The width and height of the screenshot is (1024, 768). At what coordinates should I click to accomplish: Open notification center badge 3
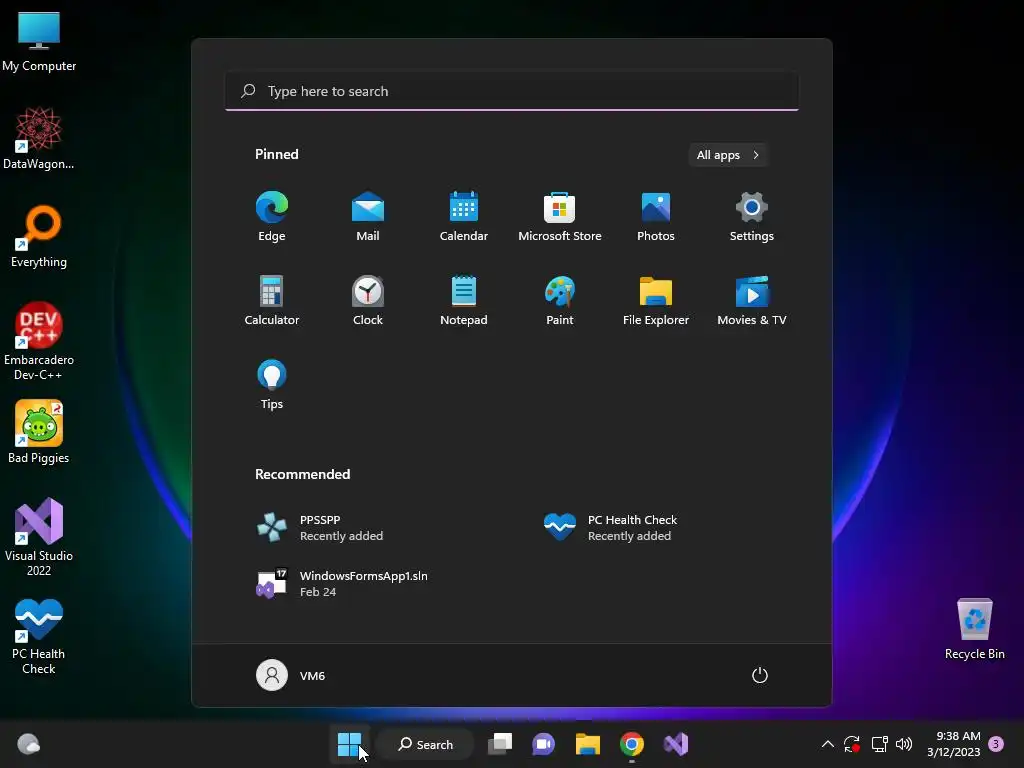click(996, 744)
